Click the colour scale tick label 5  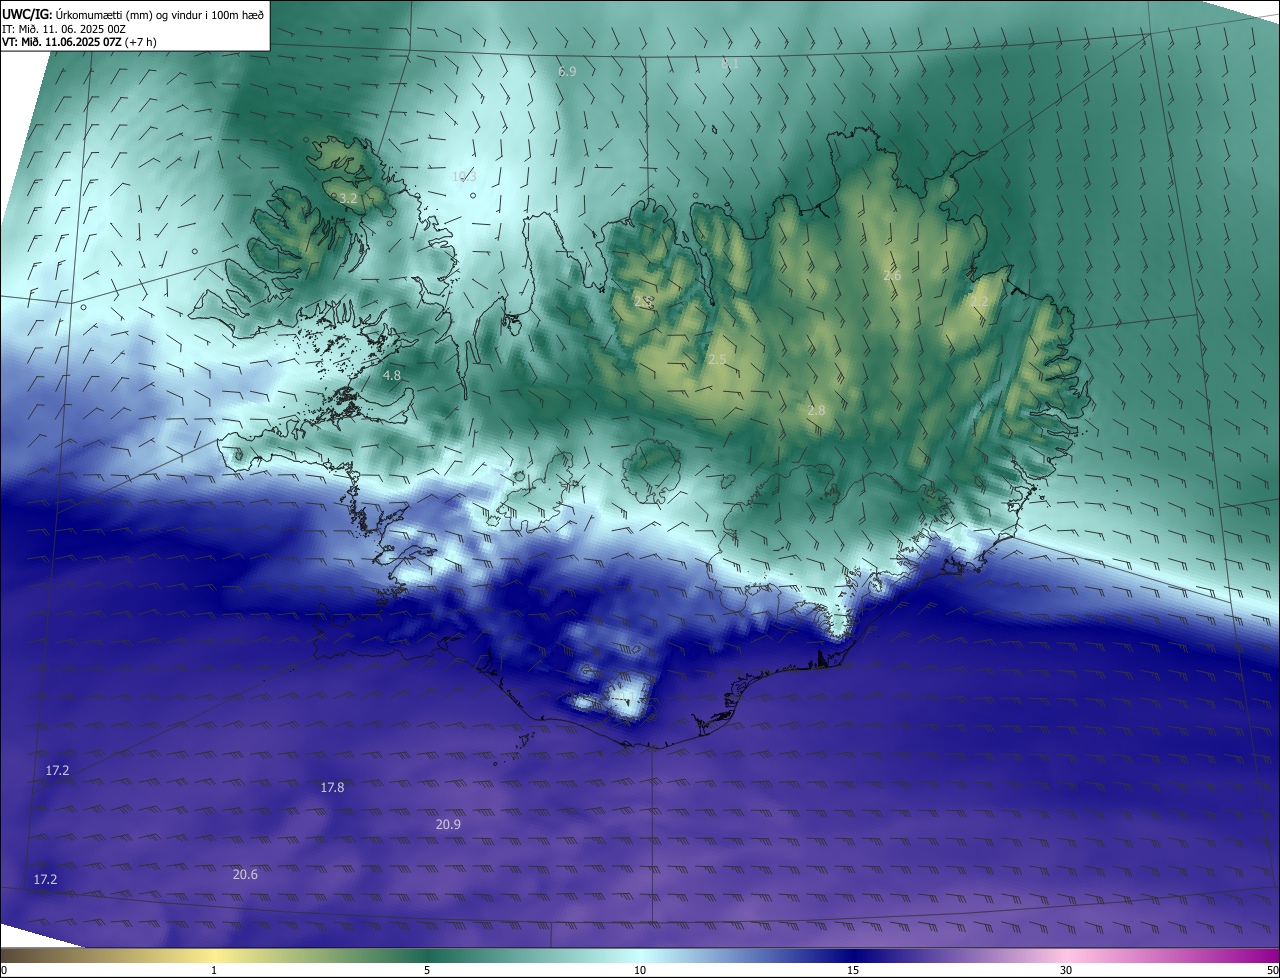(x=427, y=970)
